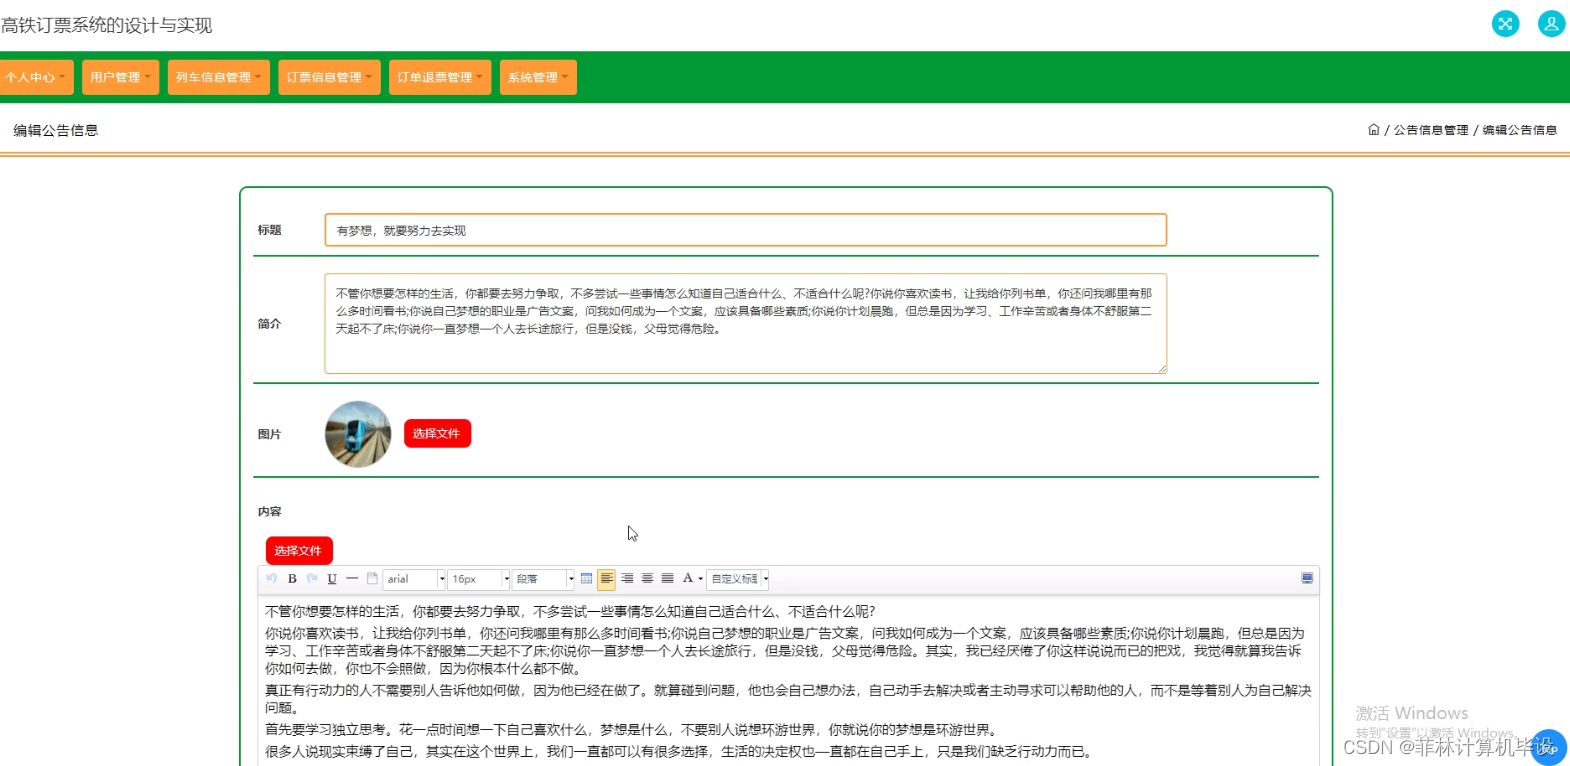Click inside the 简介 summary textarea
Image resolution: width=1570 pixels, height=766 pixels.
click(x=746, y=324)
